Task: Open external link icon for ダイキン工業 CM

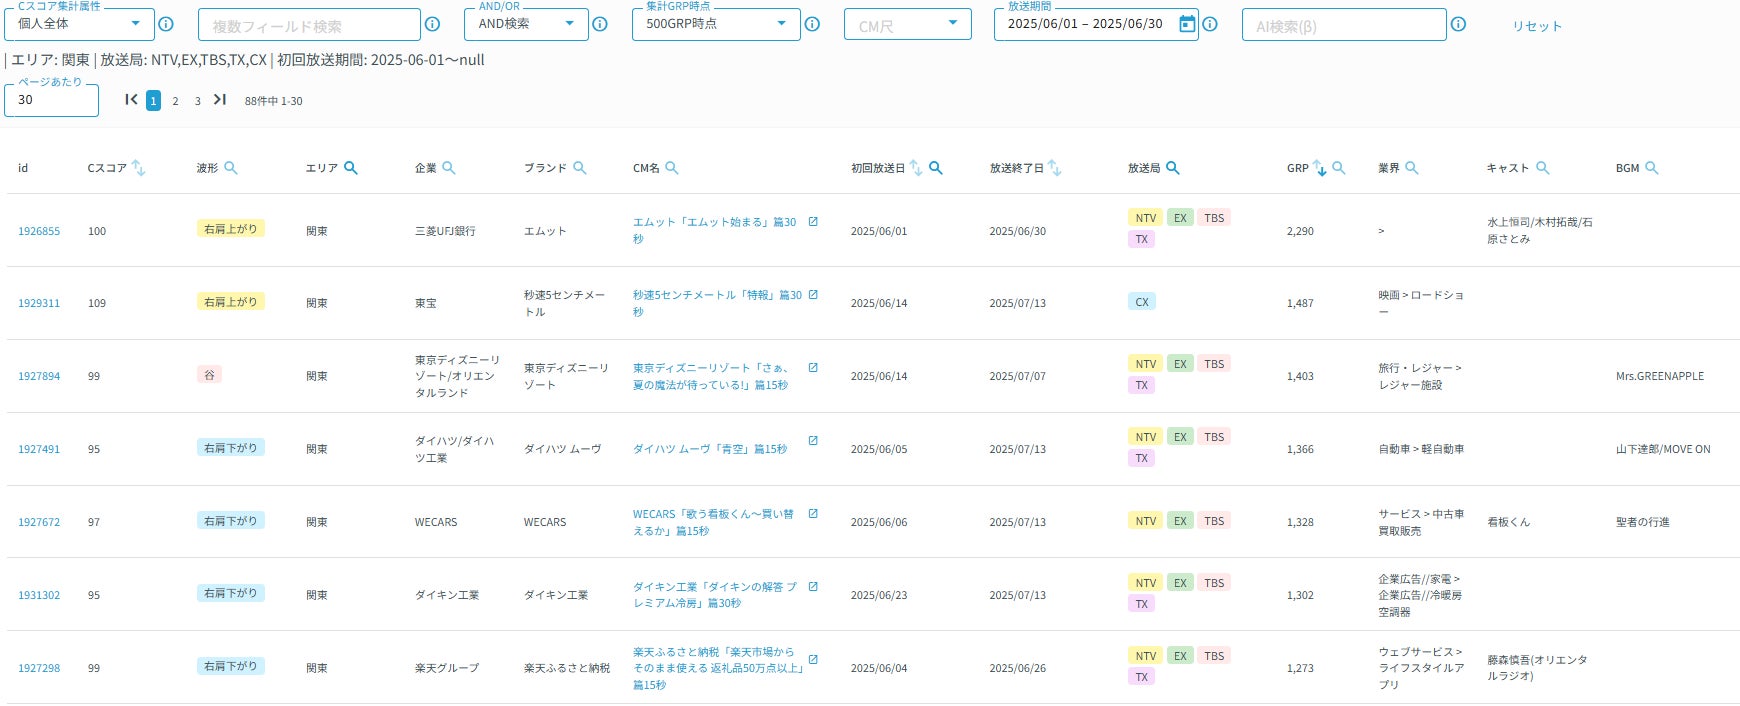Action: tap(813, 587)
